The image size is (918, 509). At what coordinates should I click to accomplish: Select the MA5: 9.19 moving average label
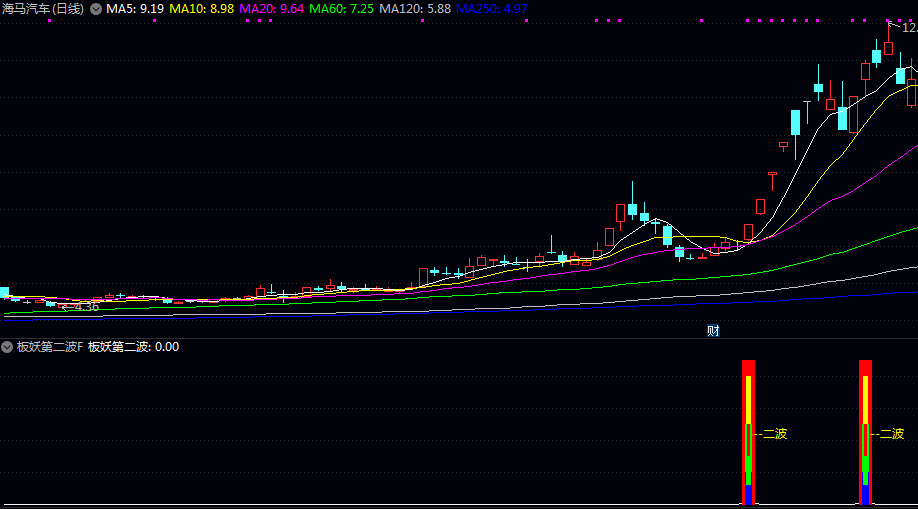(x=135, y=9)
